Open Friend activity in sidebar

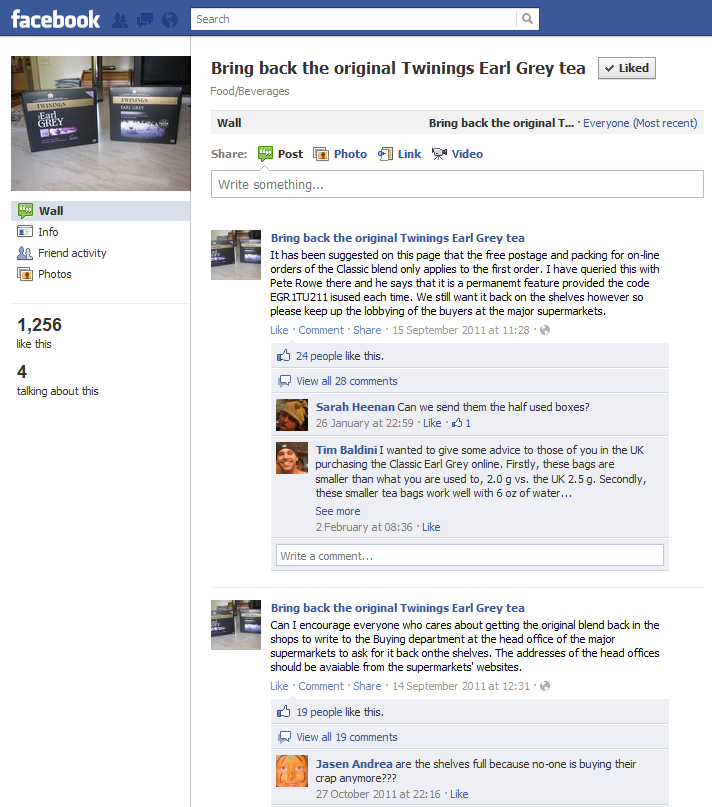[x=72, y=253]
